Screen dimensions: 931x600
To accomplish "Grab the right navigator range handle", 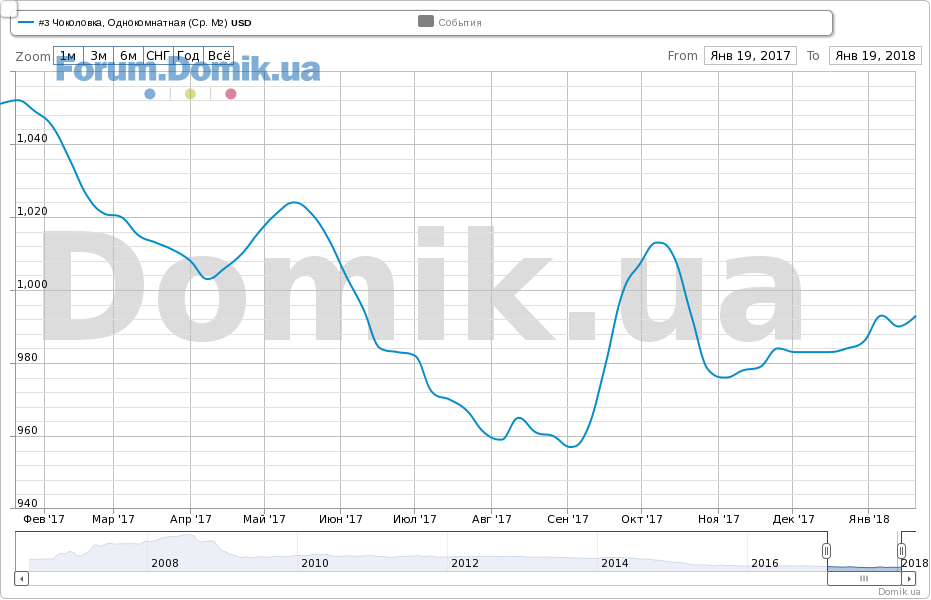I will point(901,551).
